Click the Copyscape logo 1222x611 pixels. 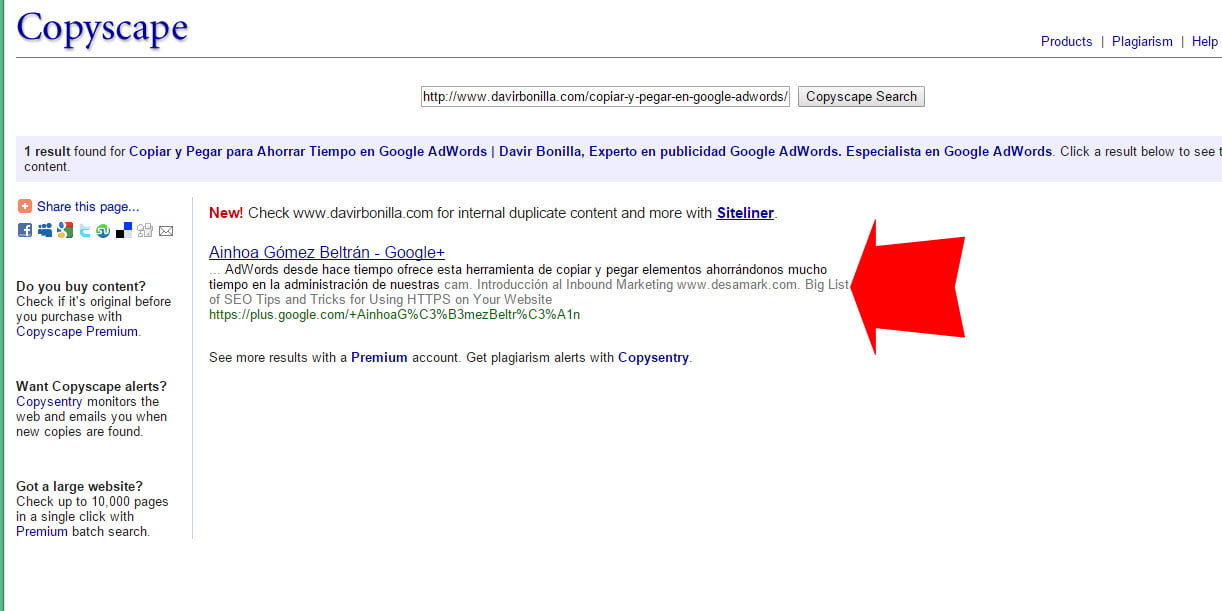coord(102,28)
